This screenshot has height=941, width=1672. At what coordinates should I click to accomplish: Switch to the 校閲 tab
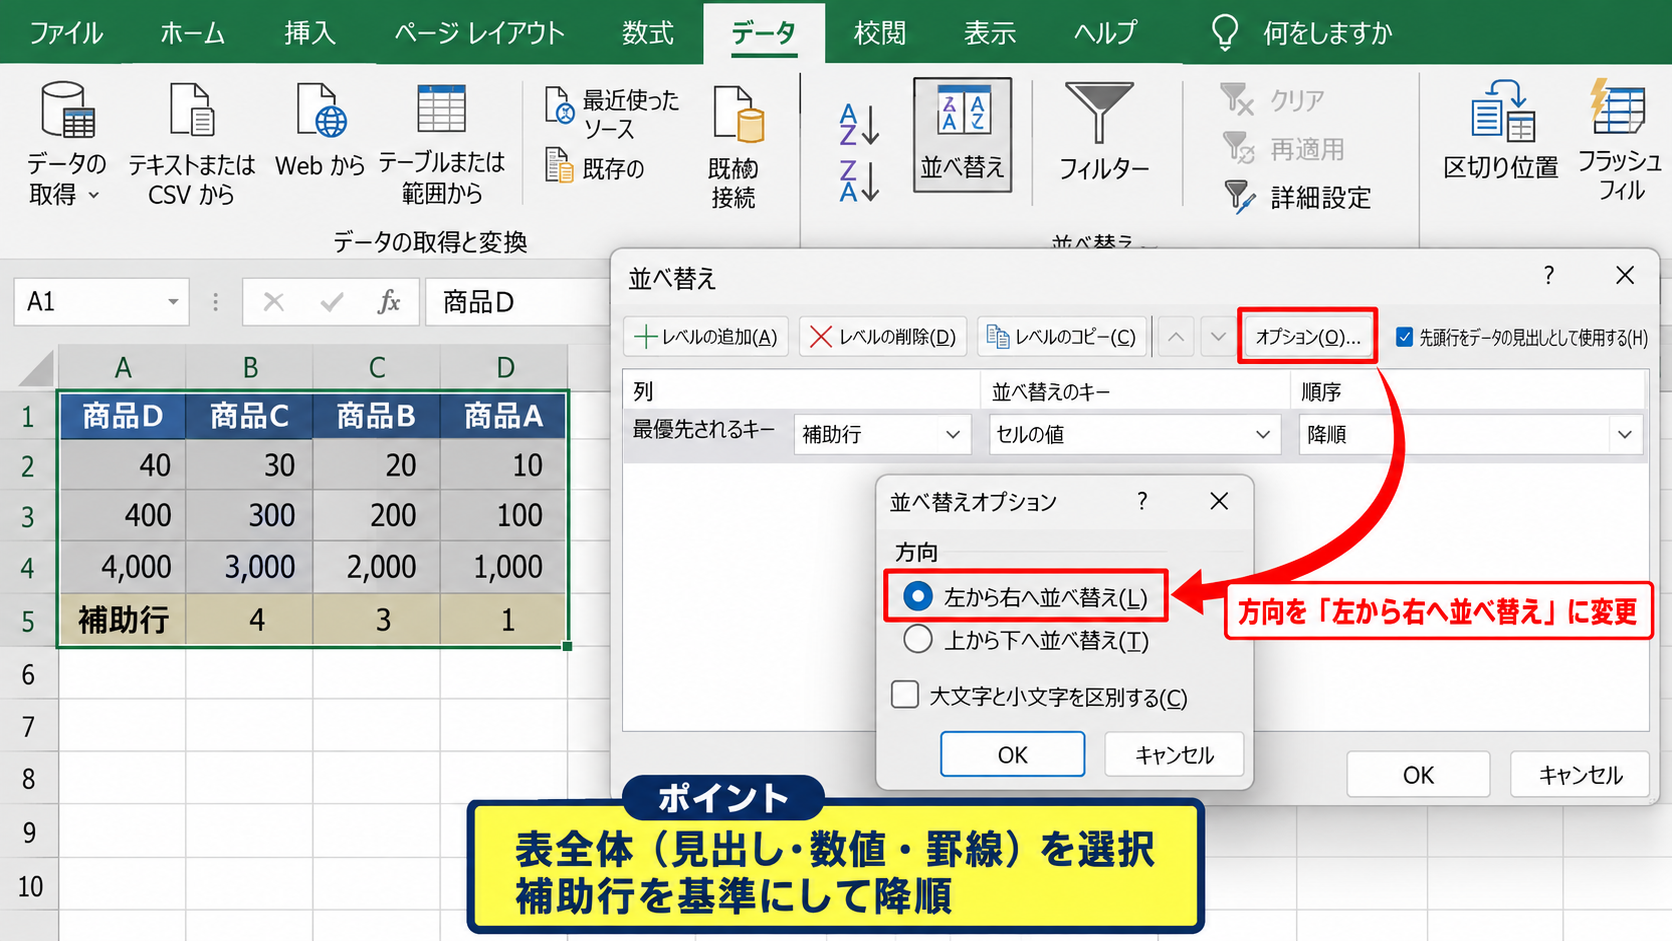point(880,33)
